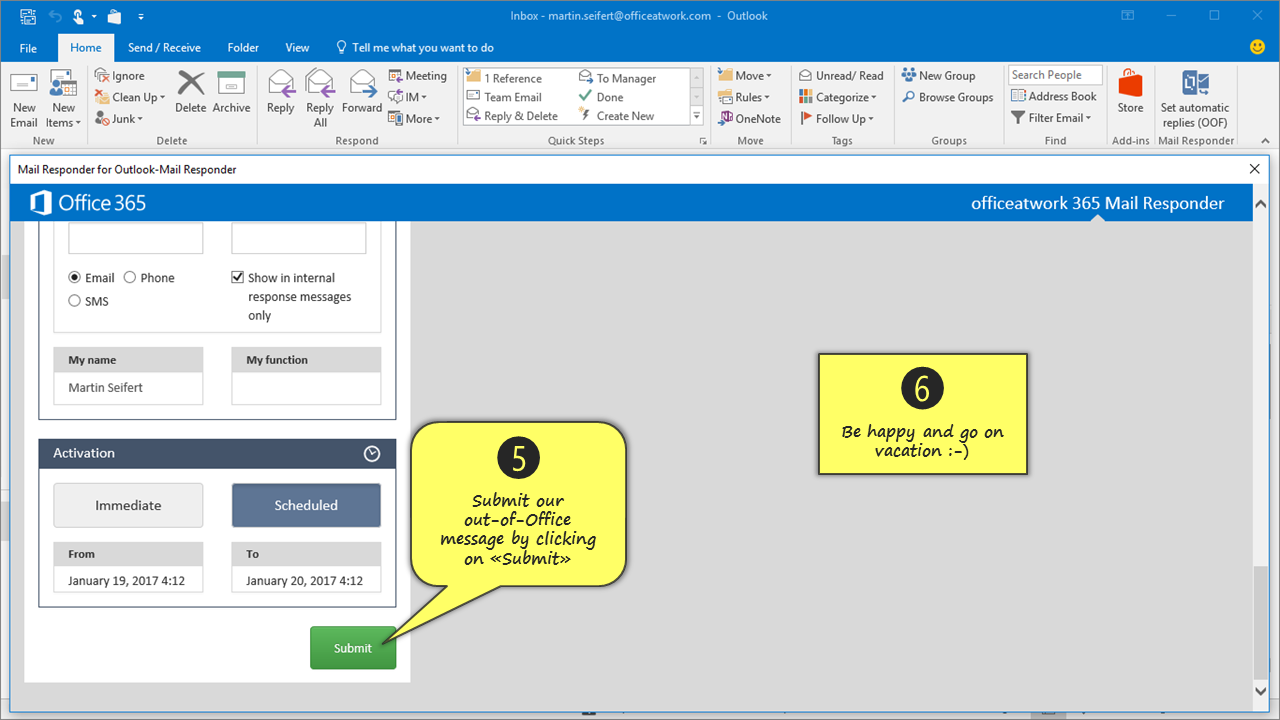Expand the More respond options

tap(415, 118)
